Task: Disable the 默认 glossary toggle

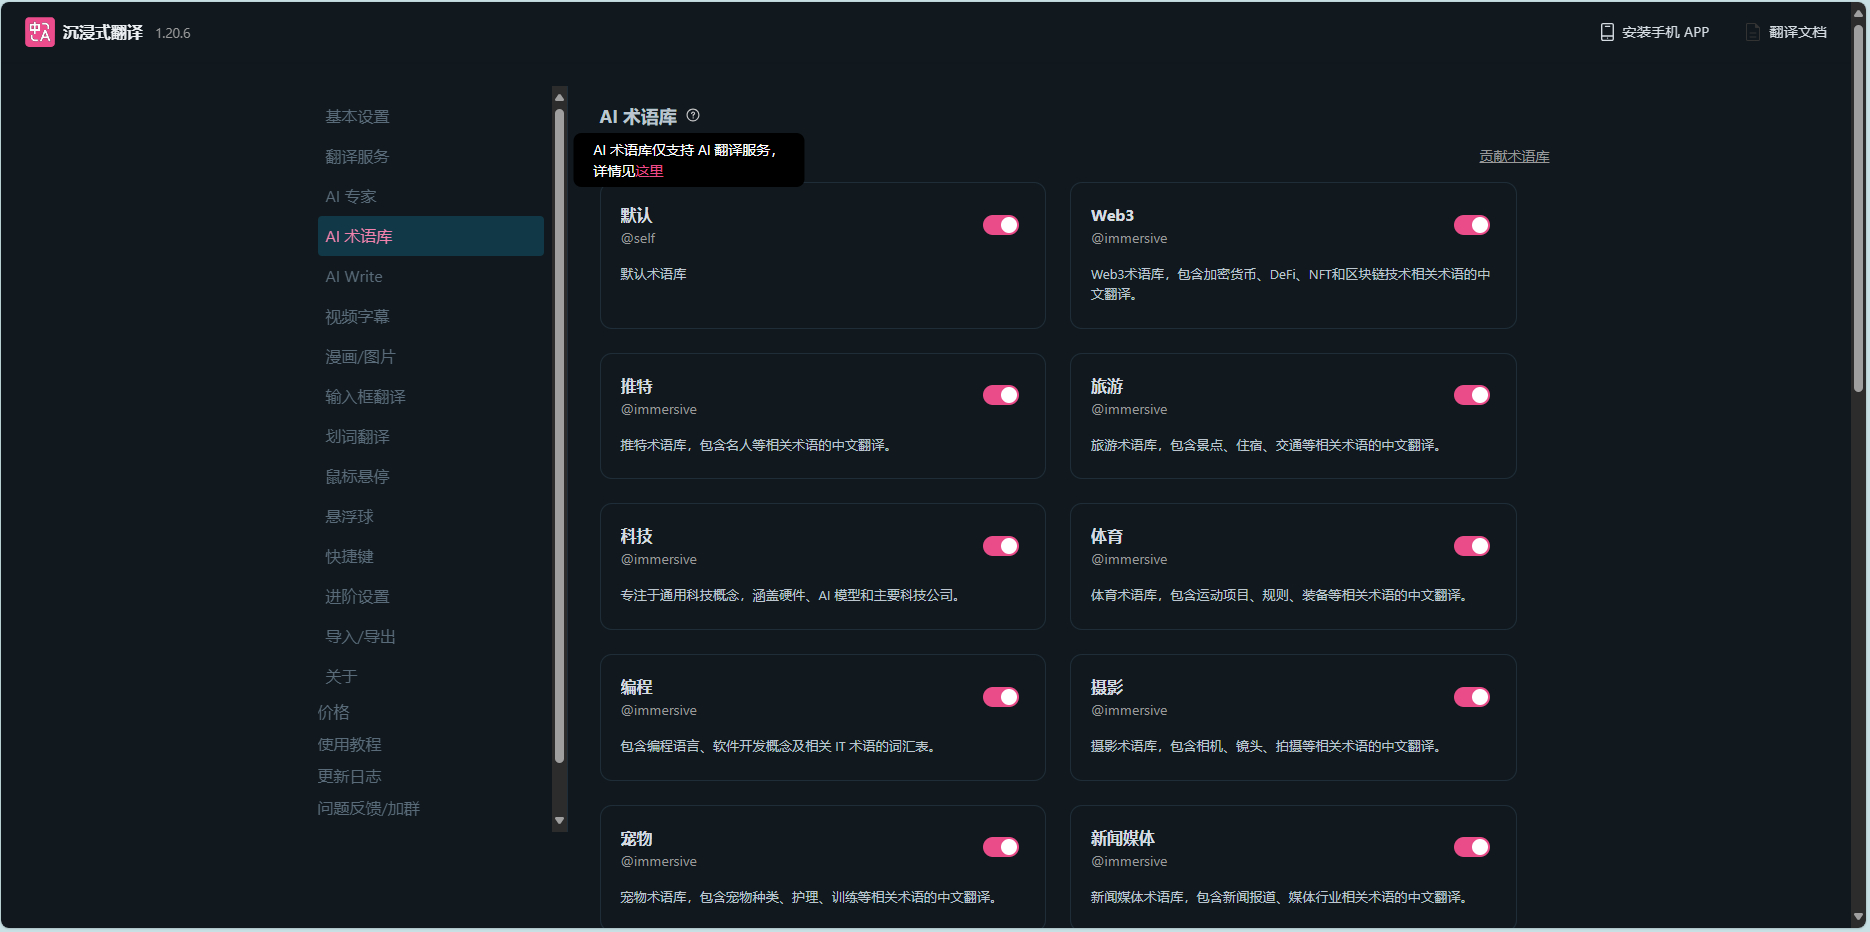Action: [x=1000, y=225]
